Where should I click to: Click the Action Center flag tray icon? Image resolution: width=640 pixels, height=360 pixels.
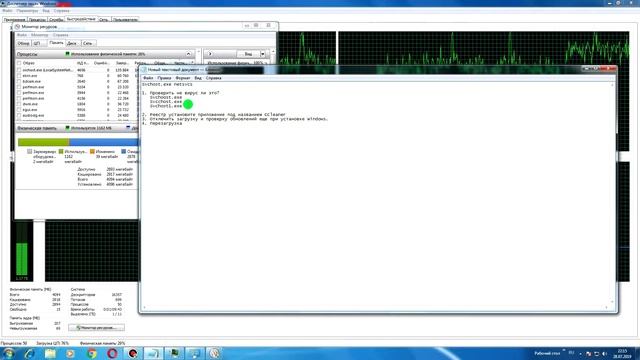tap(588, 353)
